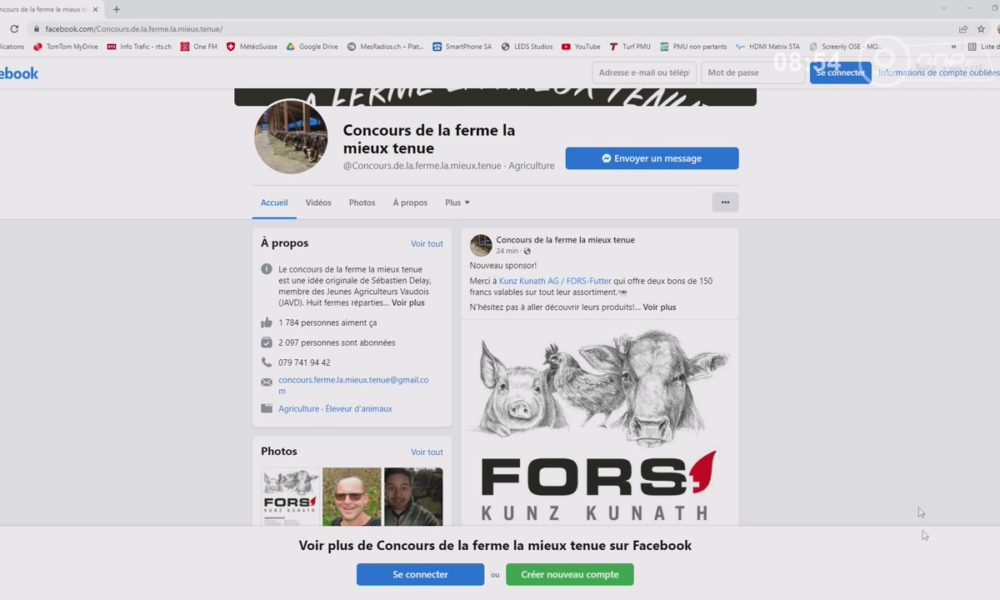The image size is (1000, 600).
Task: Click the thumbs-up likes icon
Action: (267, 323)
